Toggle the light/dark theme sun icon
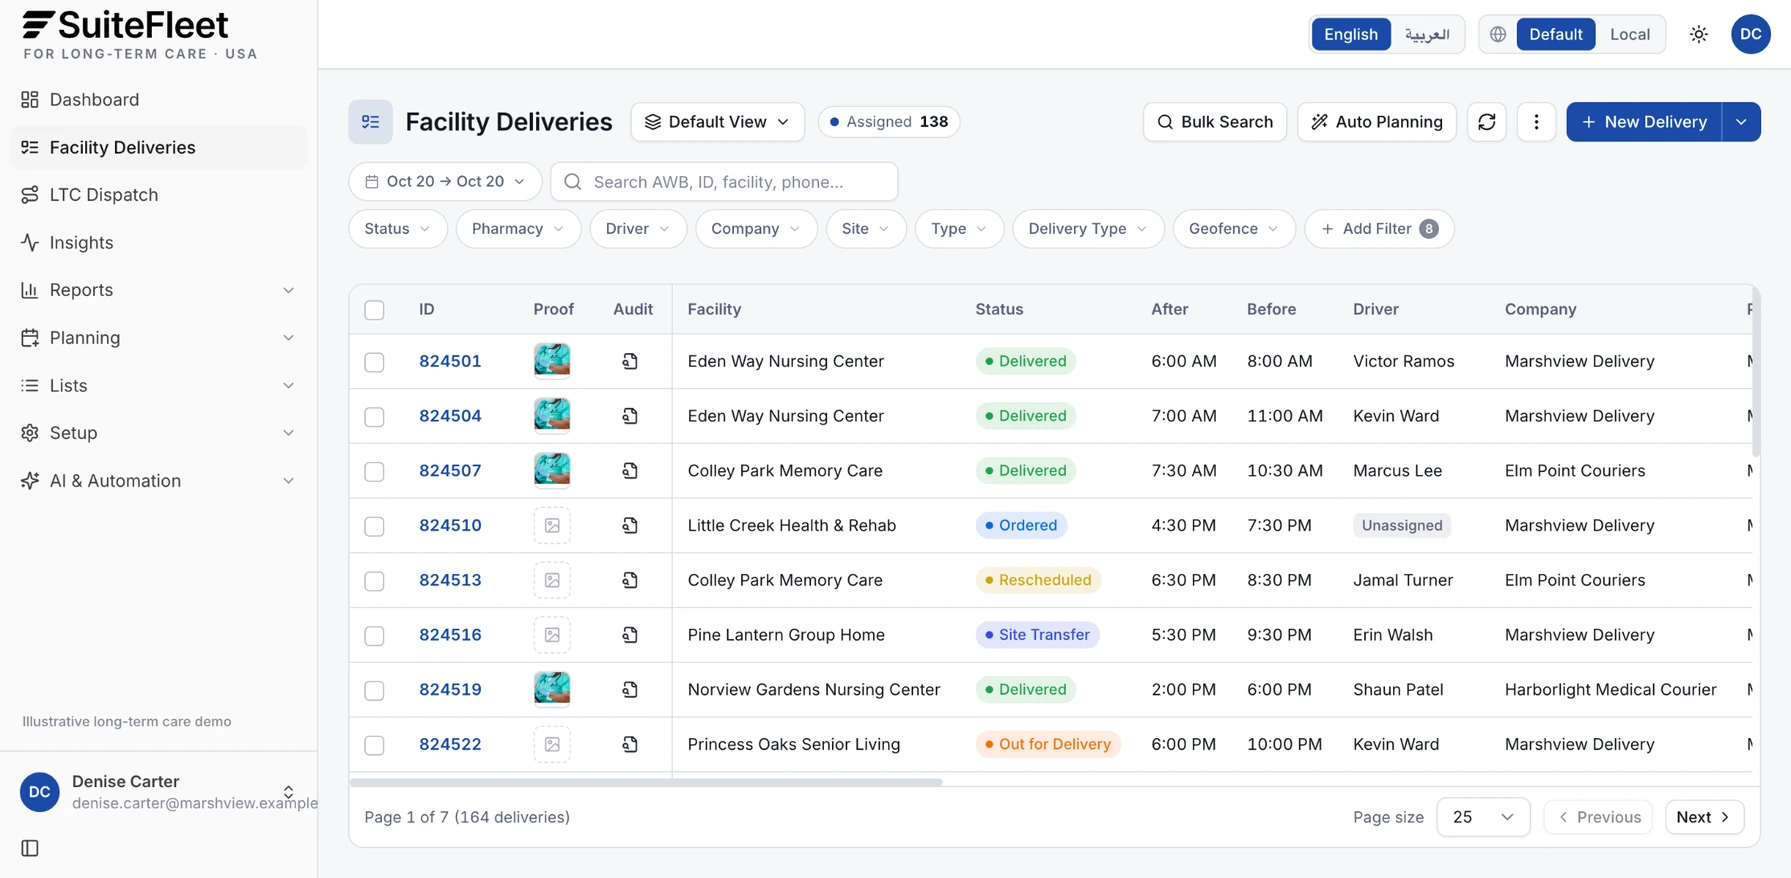 pos(1699,34)
